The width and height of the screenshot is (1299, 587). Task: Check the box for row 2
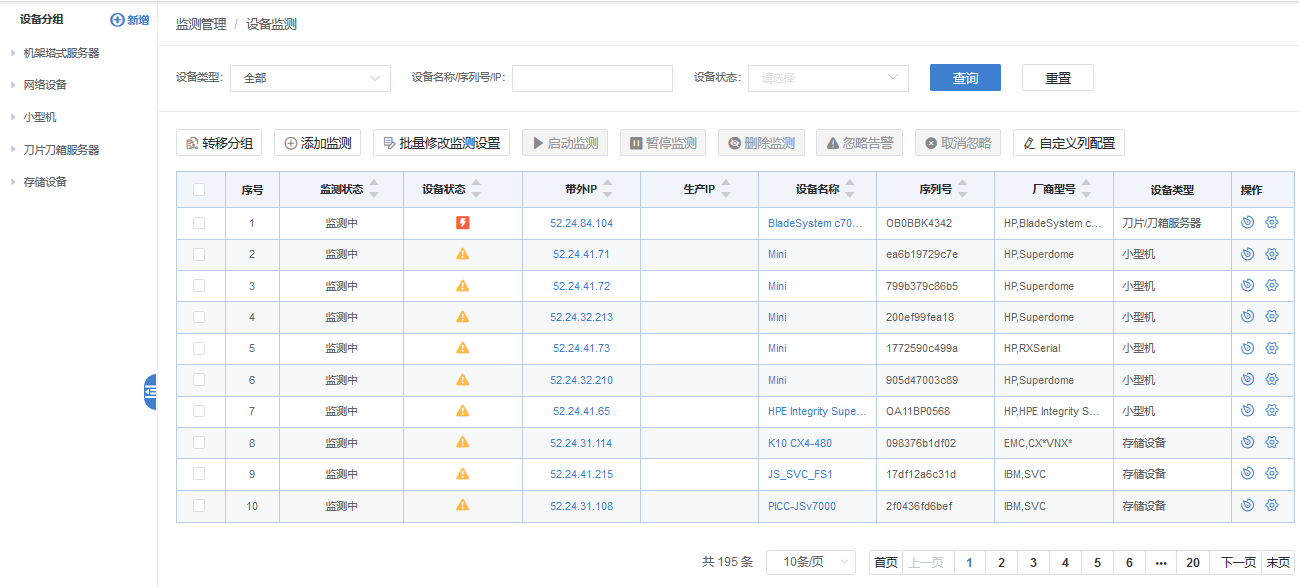[x=199, y=254]
